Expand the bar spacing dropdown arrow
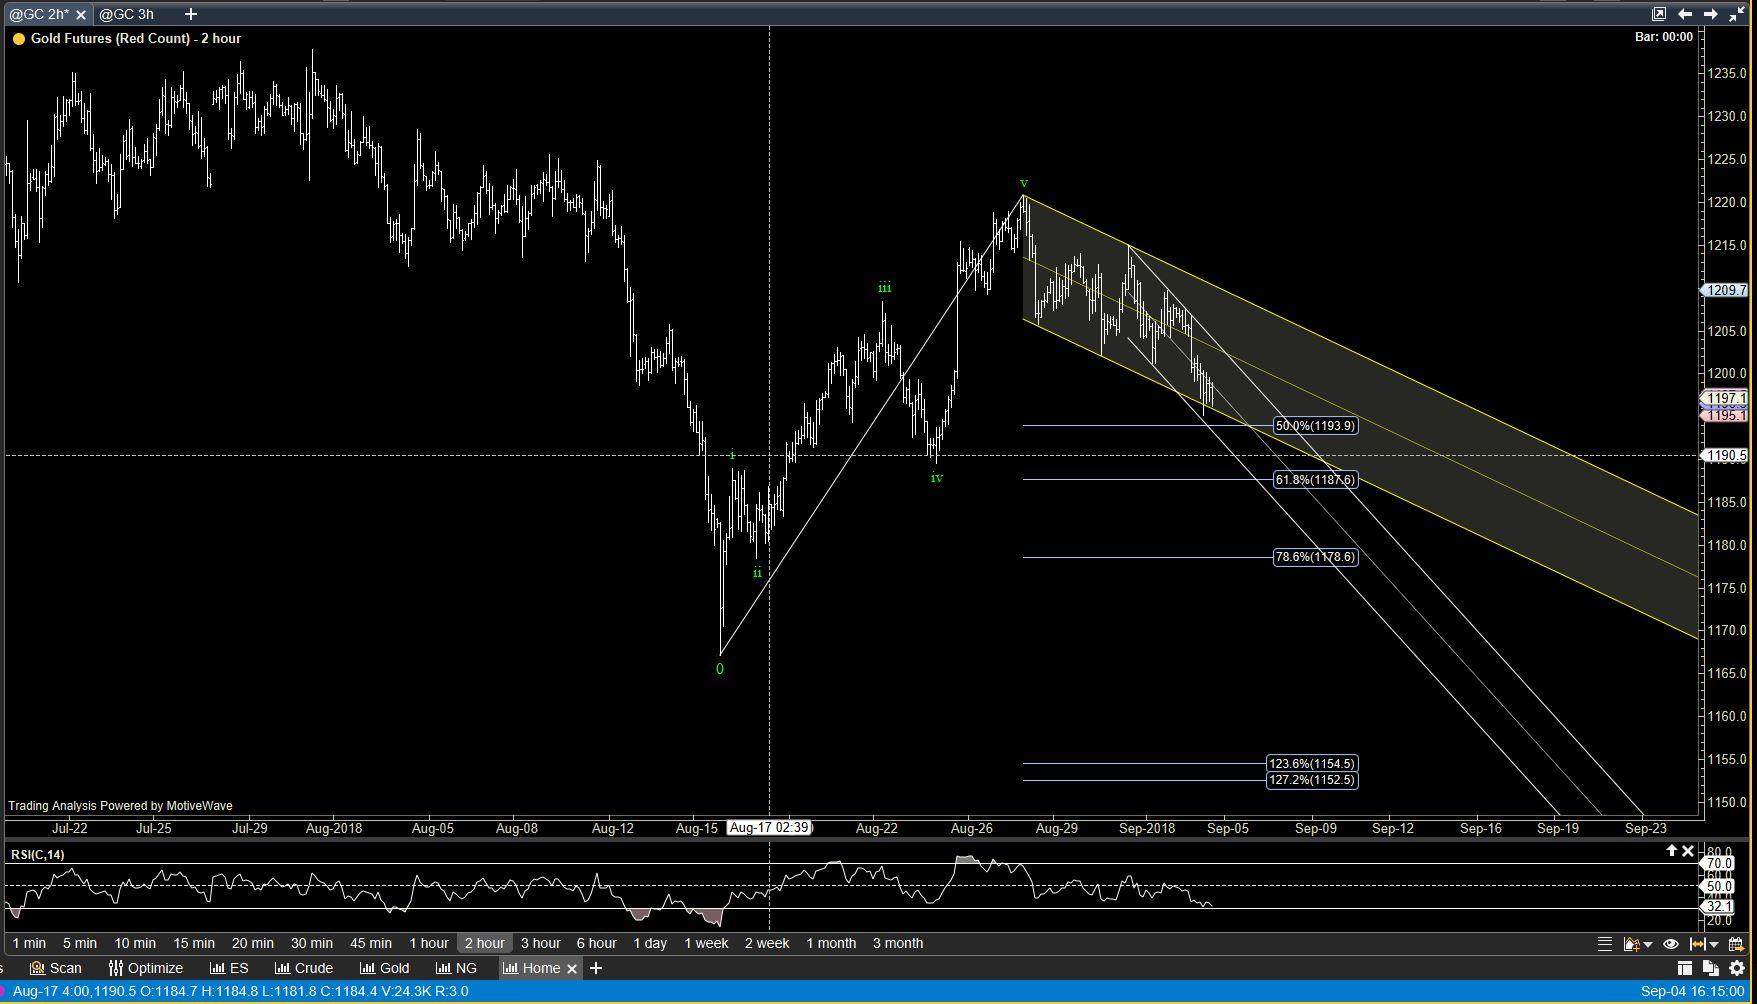Viewport: 1757px width, 1004px height. pos(1714,944)
